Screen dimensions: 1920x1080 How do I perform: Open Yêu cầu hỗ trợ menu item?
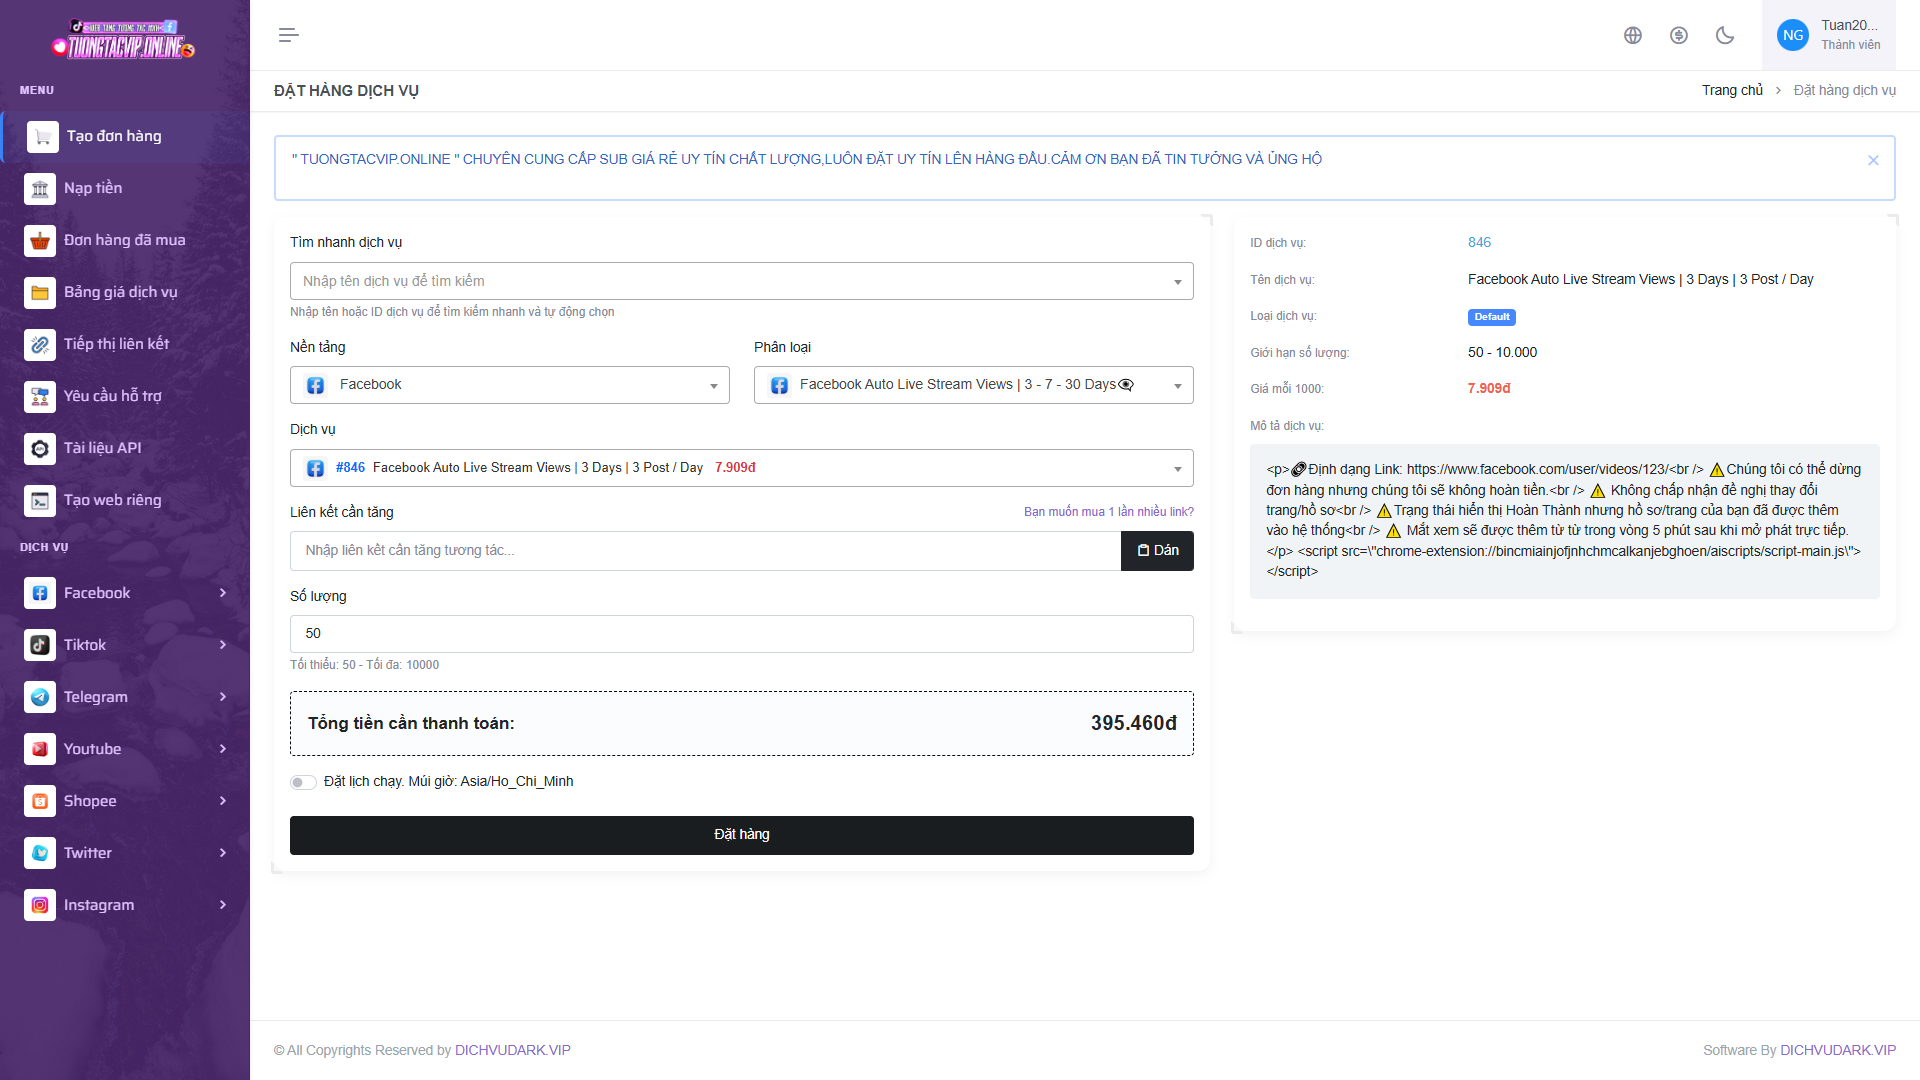coord(125,396)
